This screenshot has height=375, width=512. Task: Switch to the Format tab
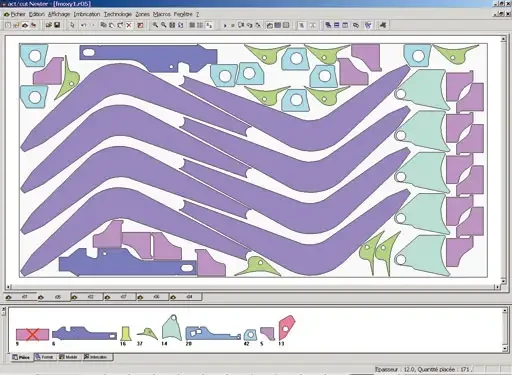[45, 357]
